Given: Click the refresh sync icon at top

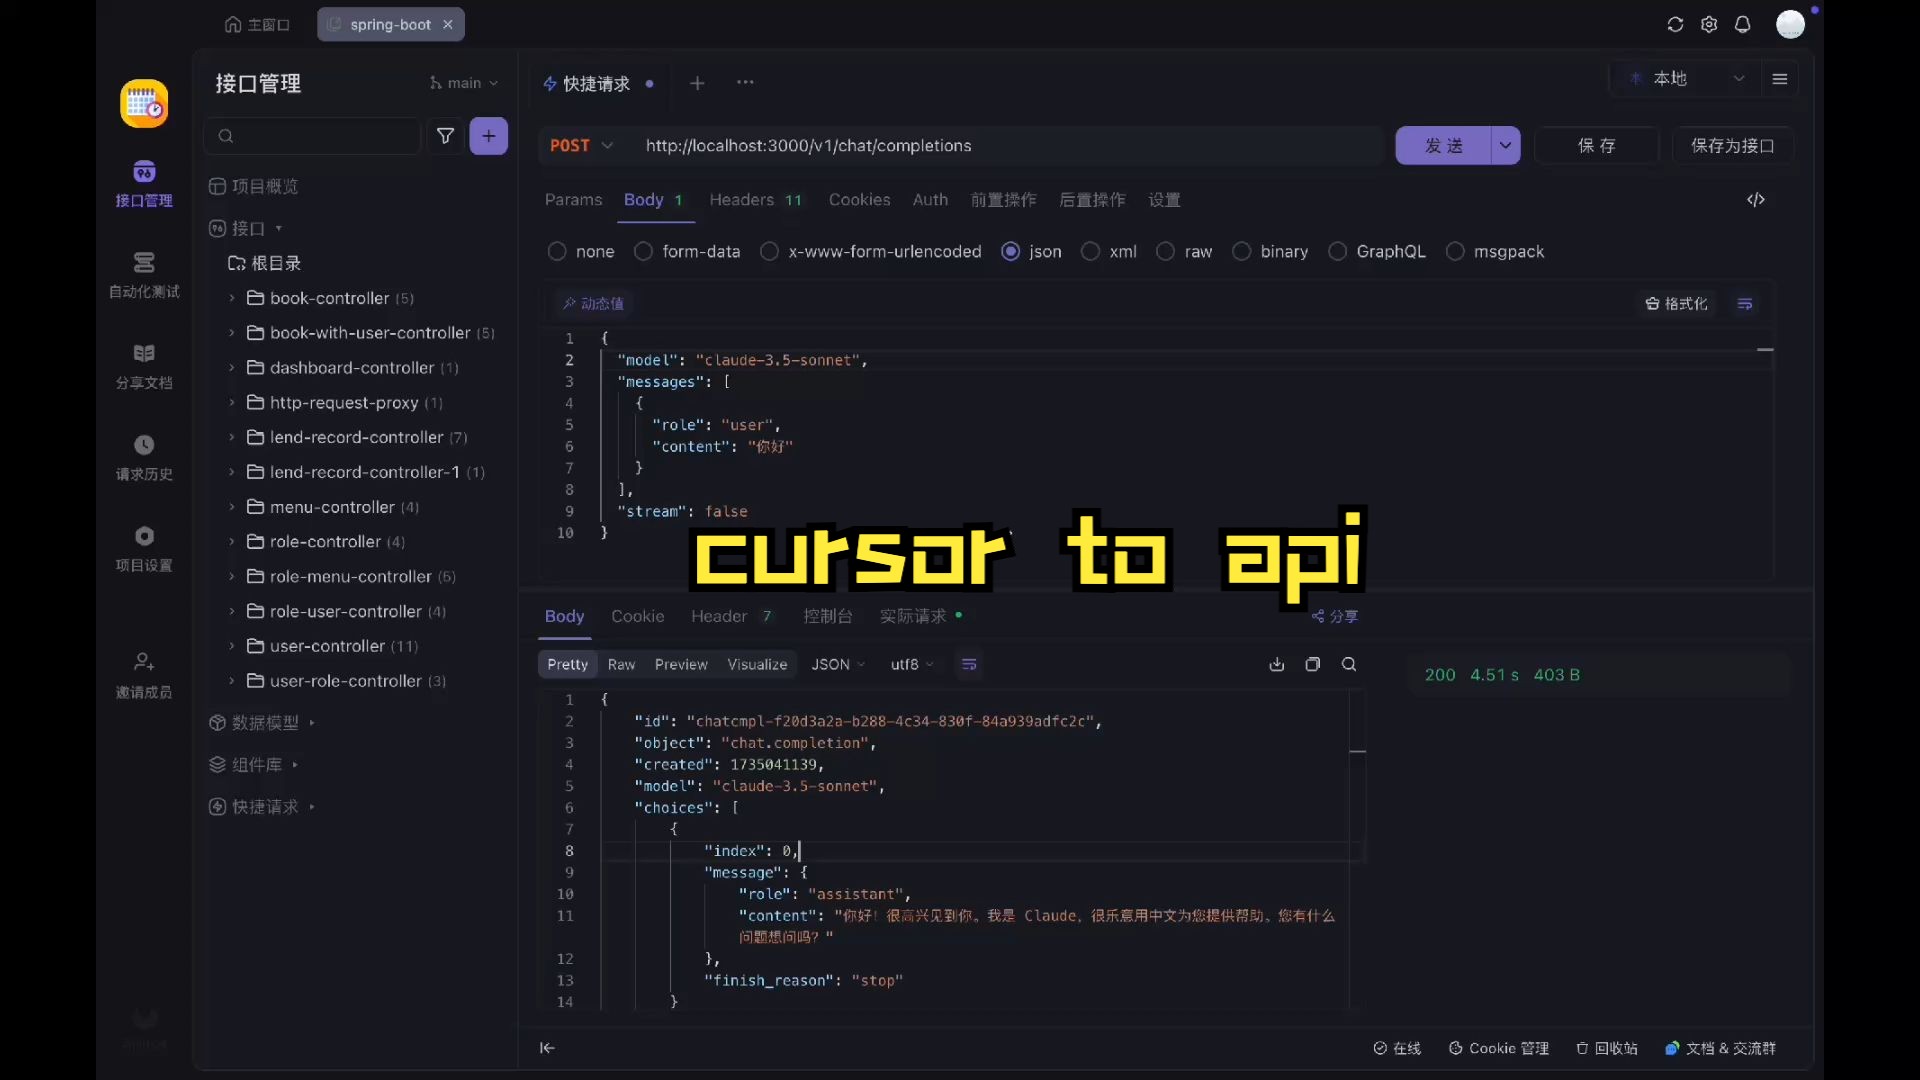Looking at the screenshot, I should coord(1675,25).
